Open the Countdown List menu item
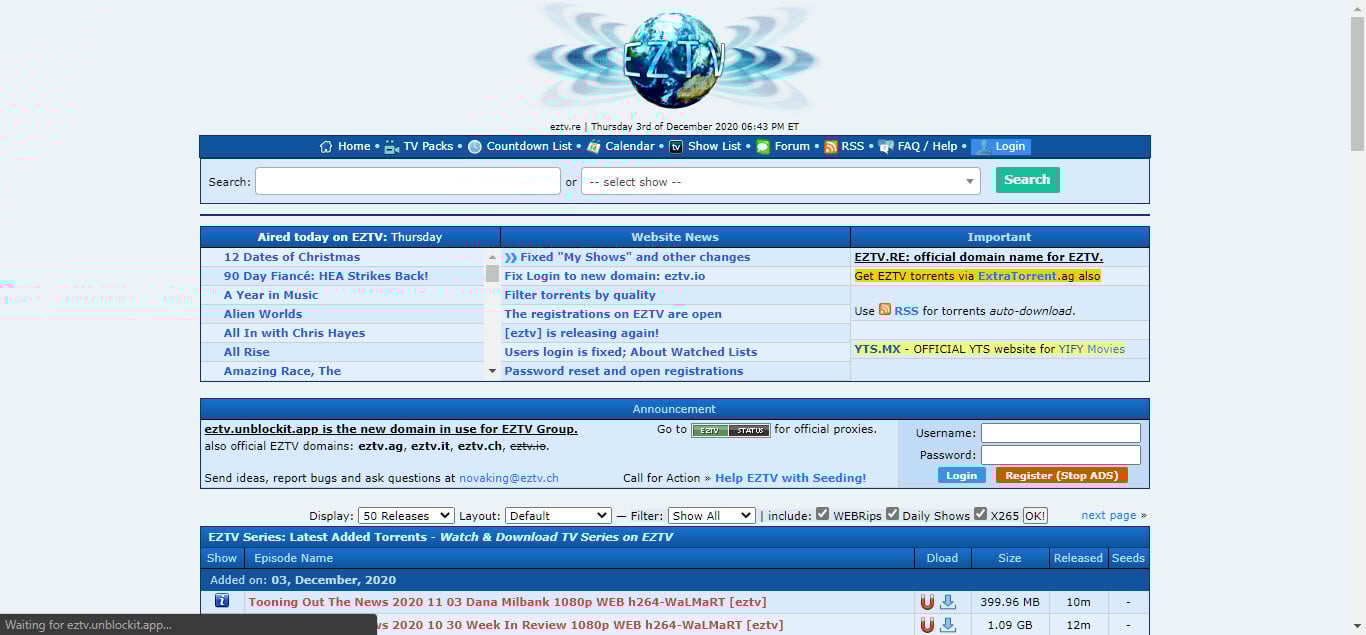1366x635 pixels. pyautogui.click(x=529, y=146)
